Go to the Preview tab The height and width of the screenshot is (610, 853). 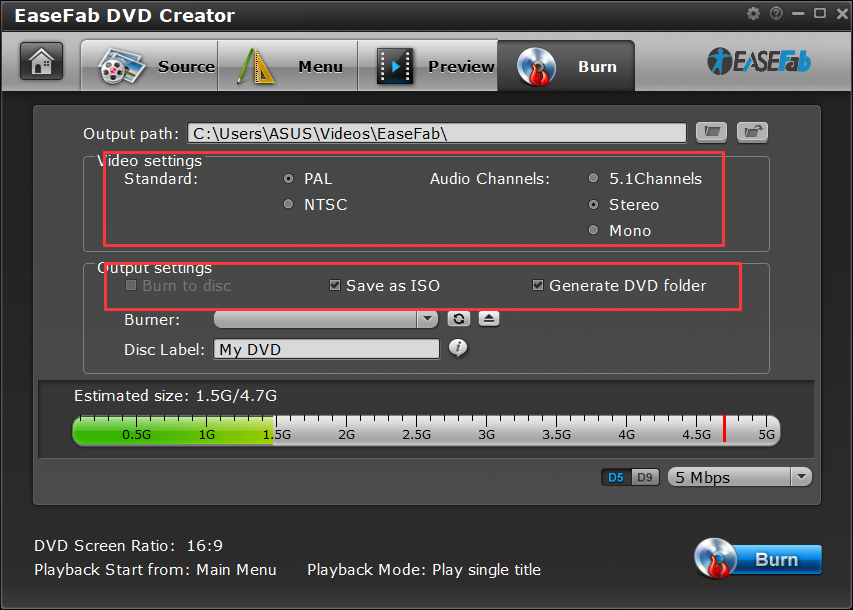(x=436, y=67)
